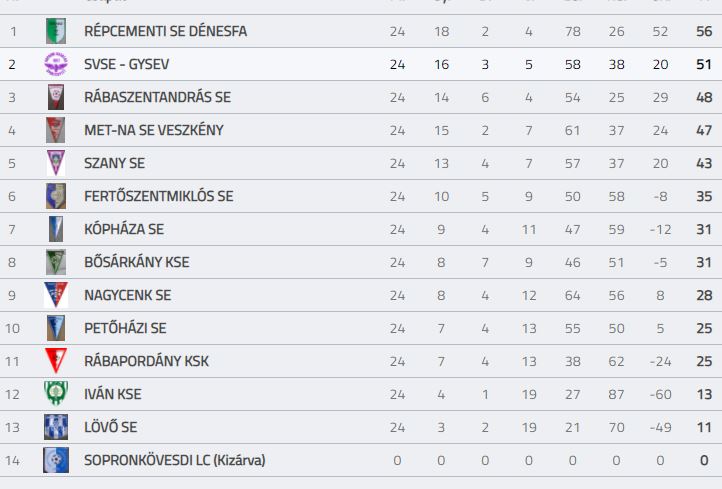Click the purple SVSE - GYSEV club logo
The image size is (722, 489).
click(x=56, y=64)
